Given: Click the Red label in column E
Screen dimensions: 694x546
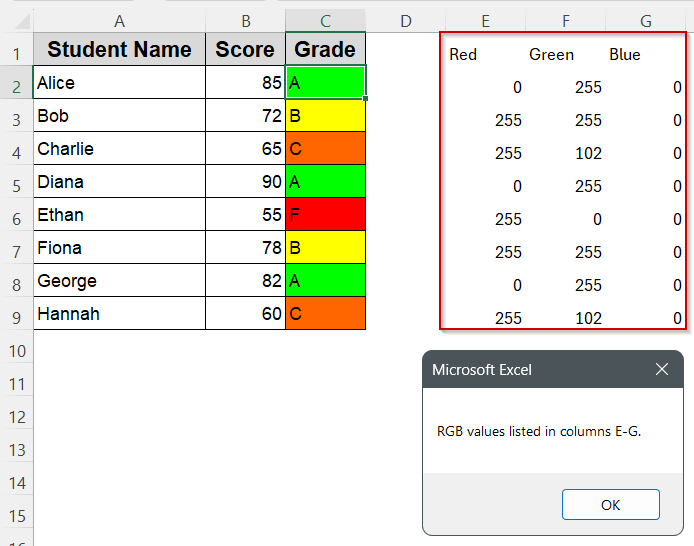Looking at the screenshot, I should tap(463, 54).
